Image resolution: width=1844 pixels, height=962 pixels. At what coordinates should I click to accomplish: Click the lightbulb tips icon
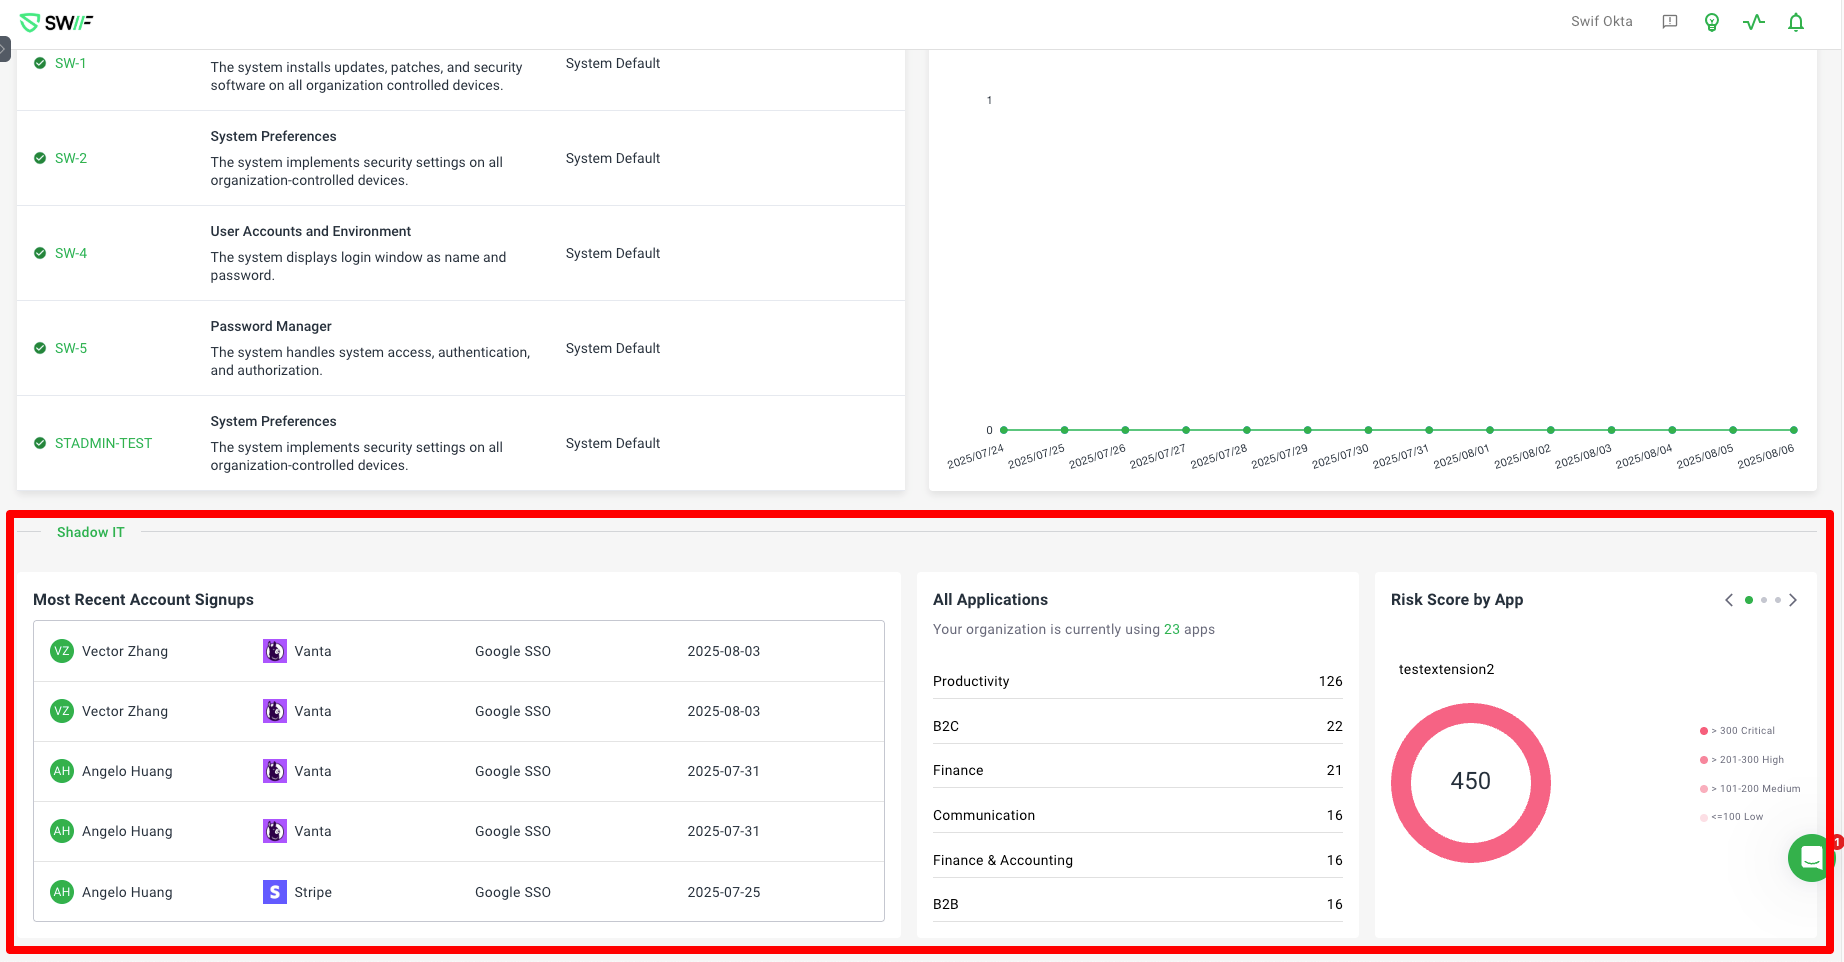click(1711, 22)
